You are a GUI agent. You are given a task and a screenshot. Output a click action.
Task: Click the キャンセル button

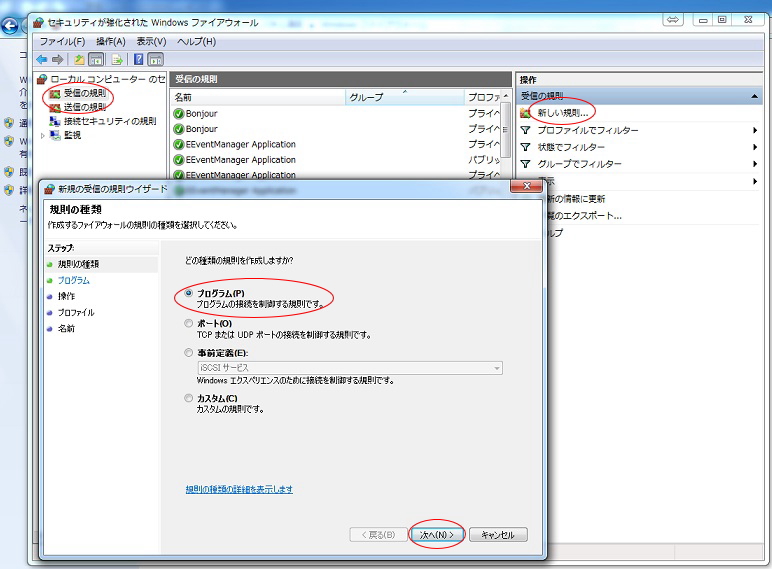tap(498, 535)
